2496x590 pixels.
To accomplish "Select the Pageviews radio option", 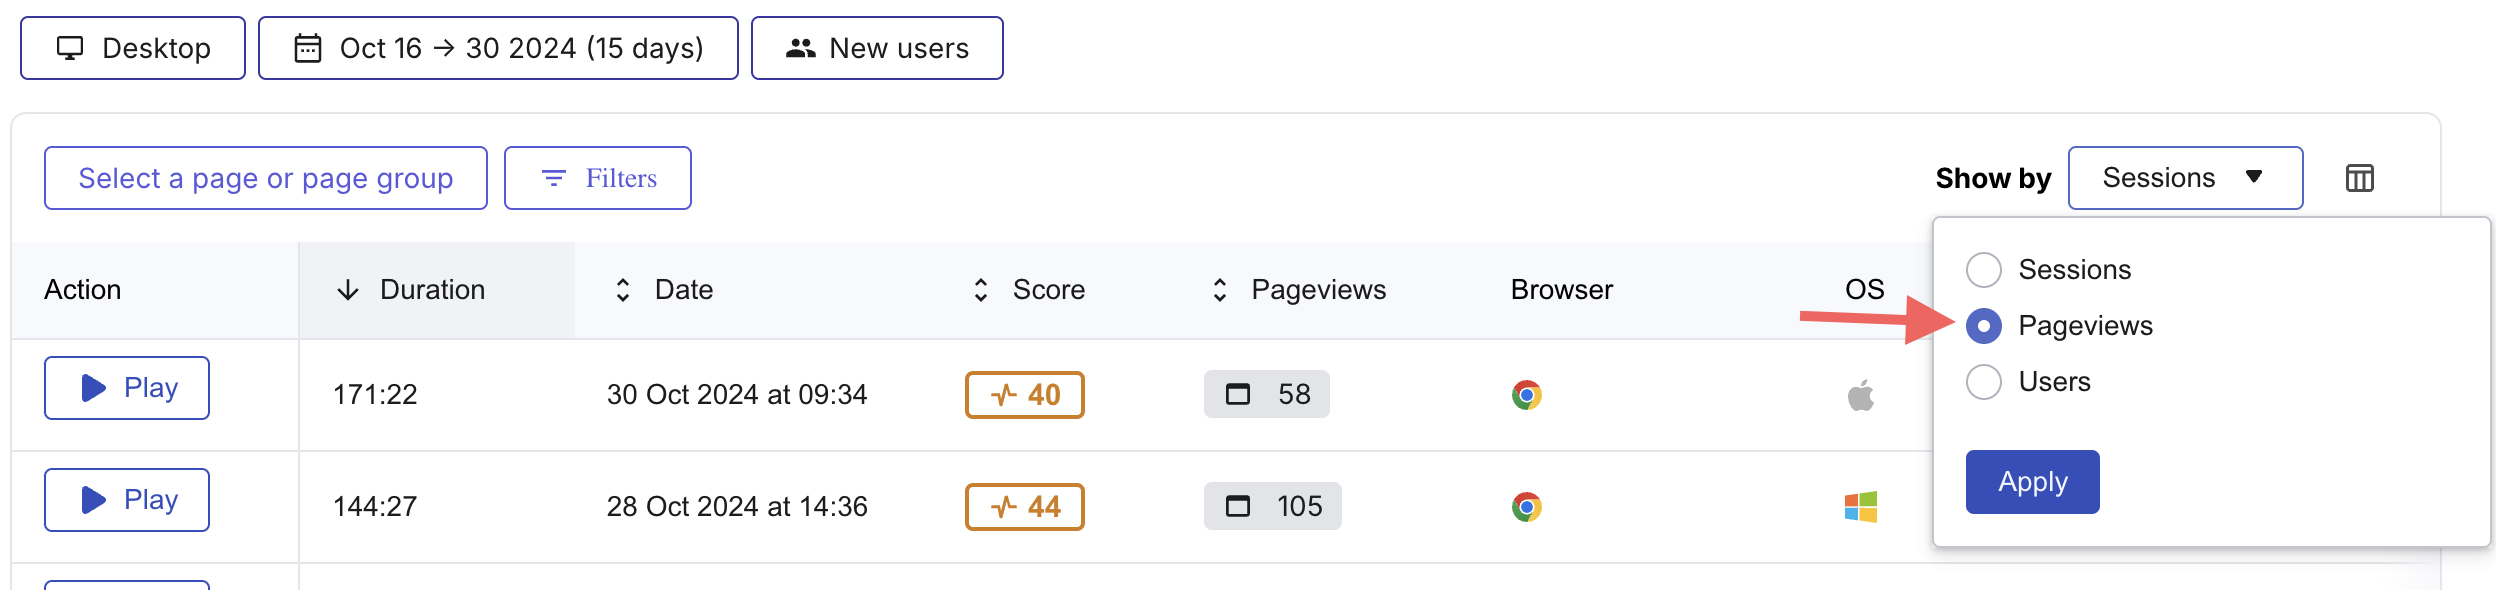I will tap(1983, 326).
